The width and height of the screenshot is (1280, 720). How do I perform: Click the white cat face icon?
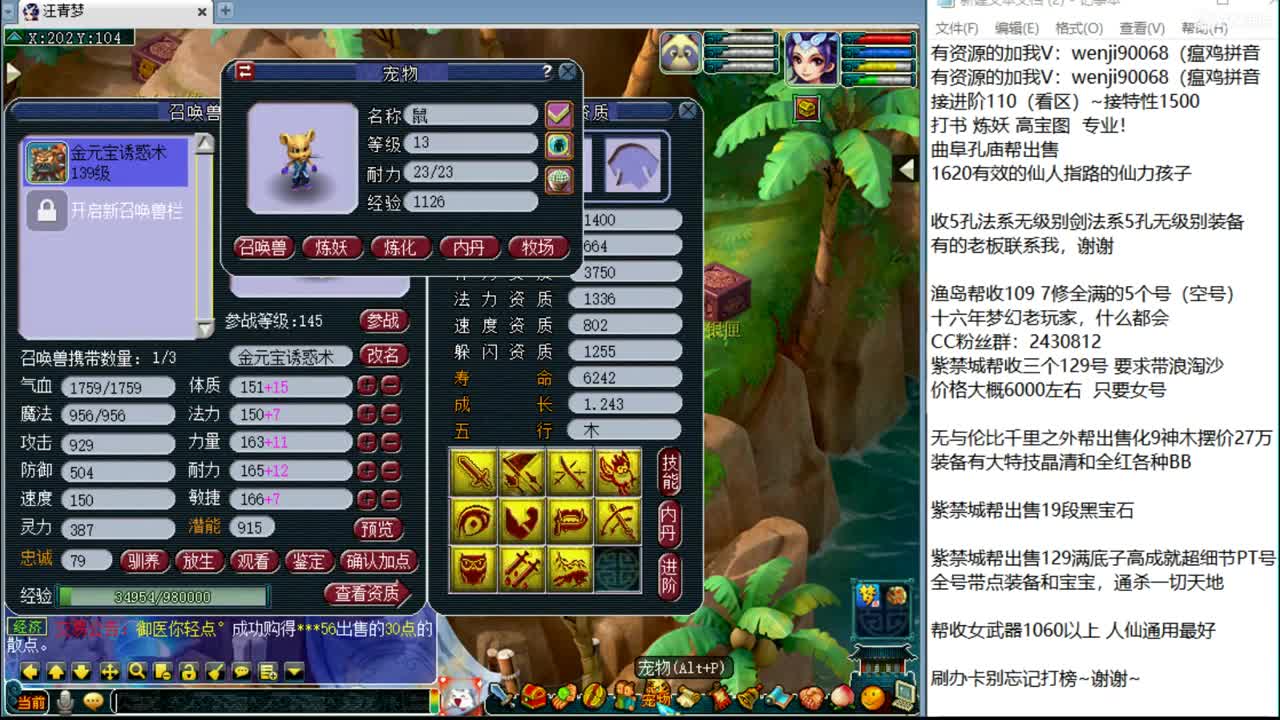click(x=461, y=696)
